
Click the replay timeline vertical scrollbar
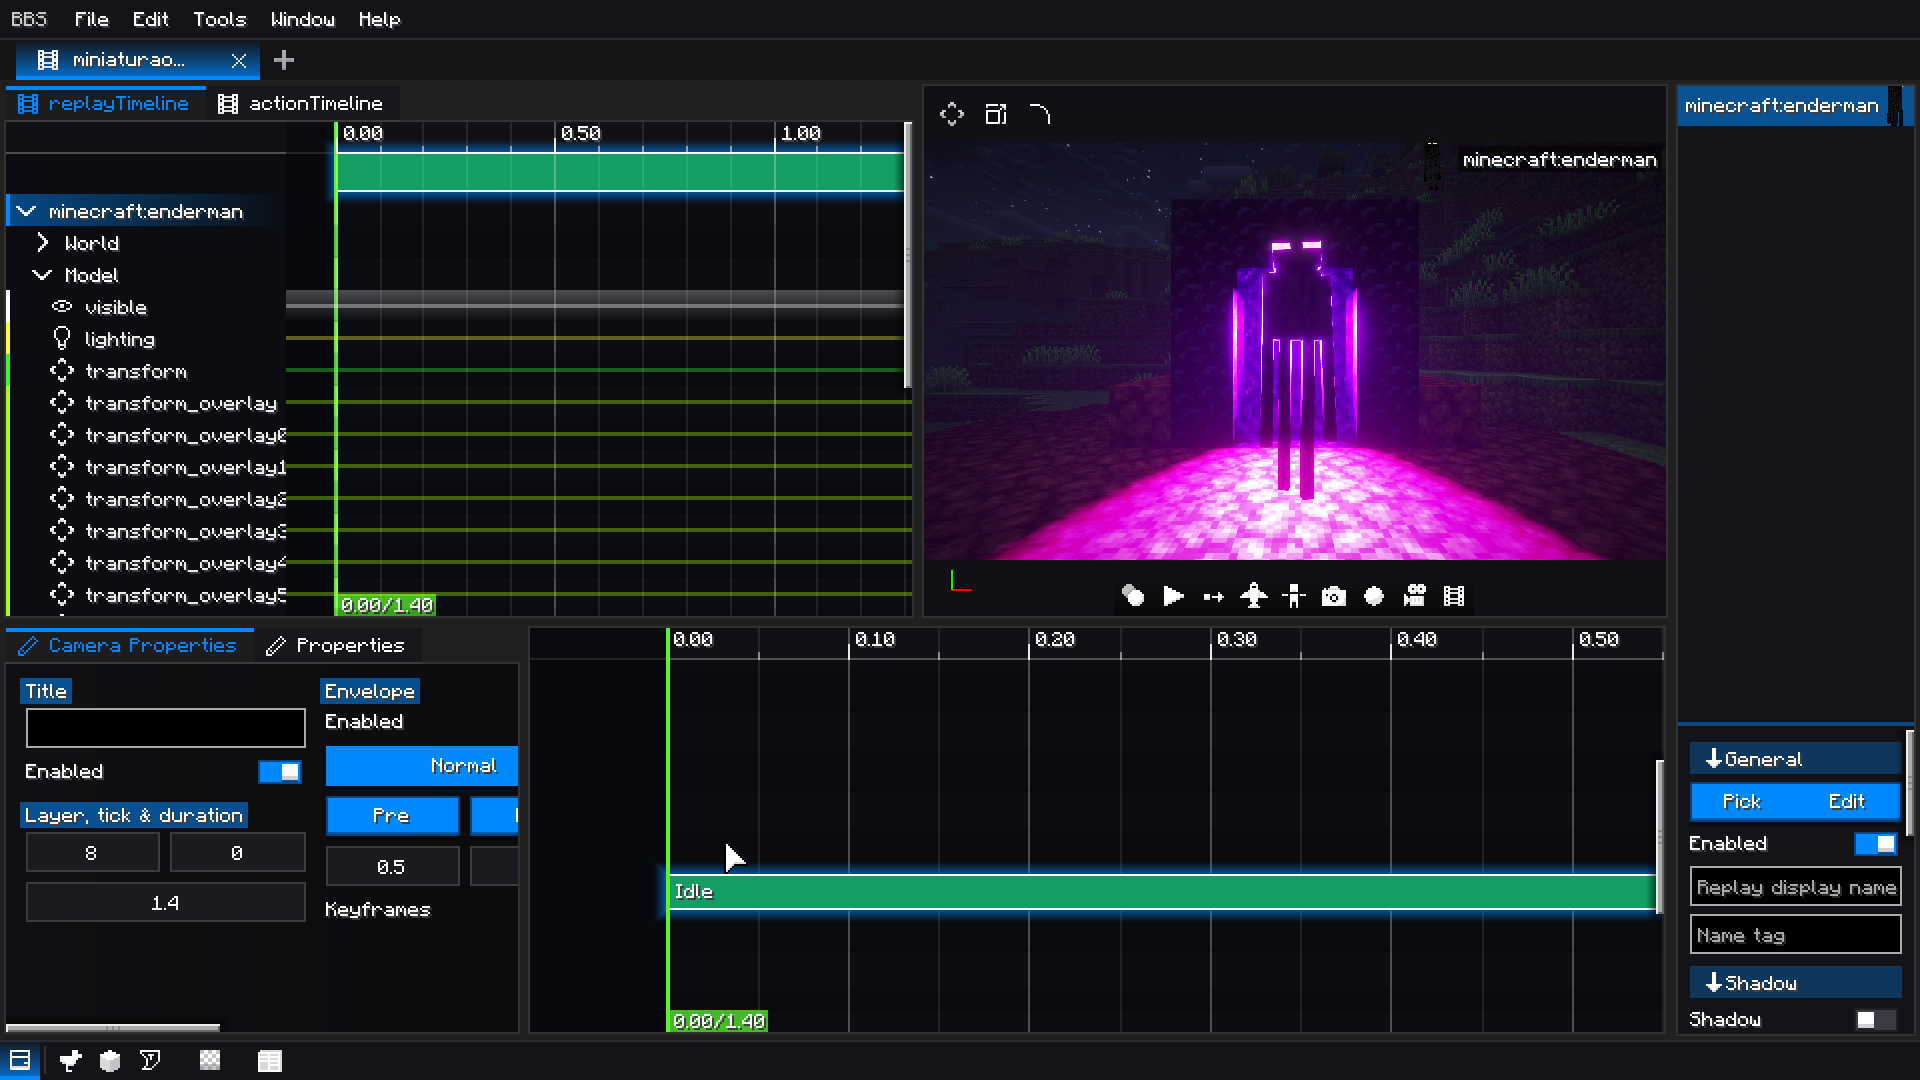pyautogui.click(x=908, y=255)
